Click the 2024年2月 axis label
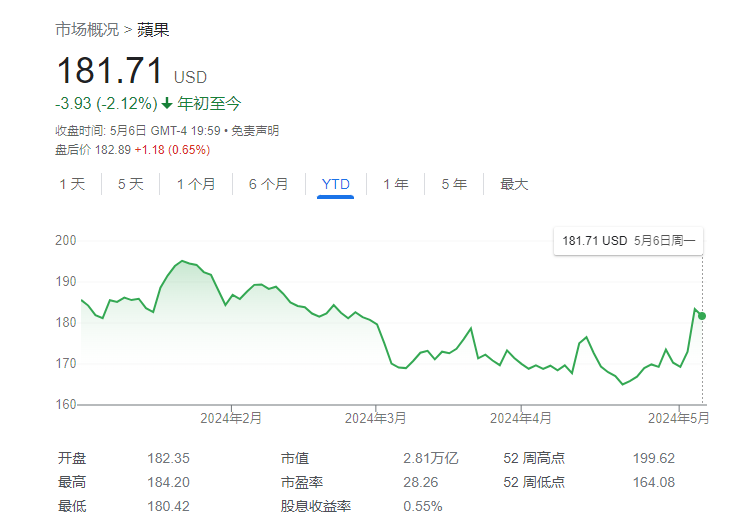This screenshot has height=526, width=735. coord(231,418)
